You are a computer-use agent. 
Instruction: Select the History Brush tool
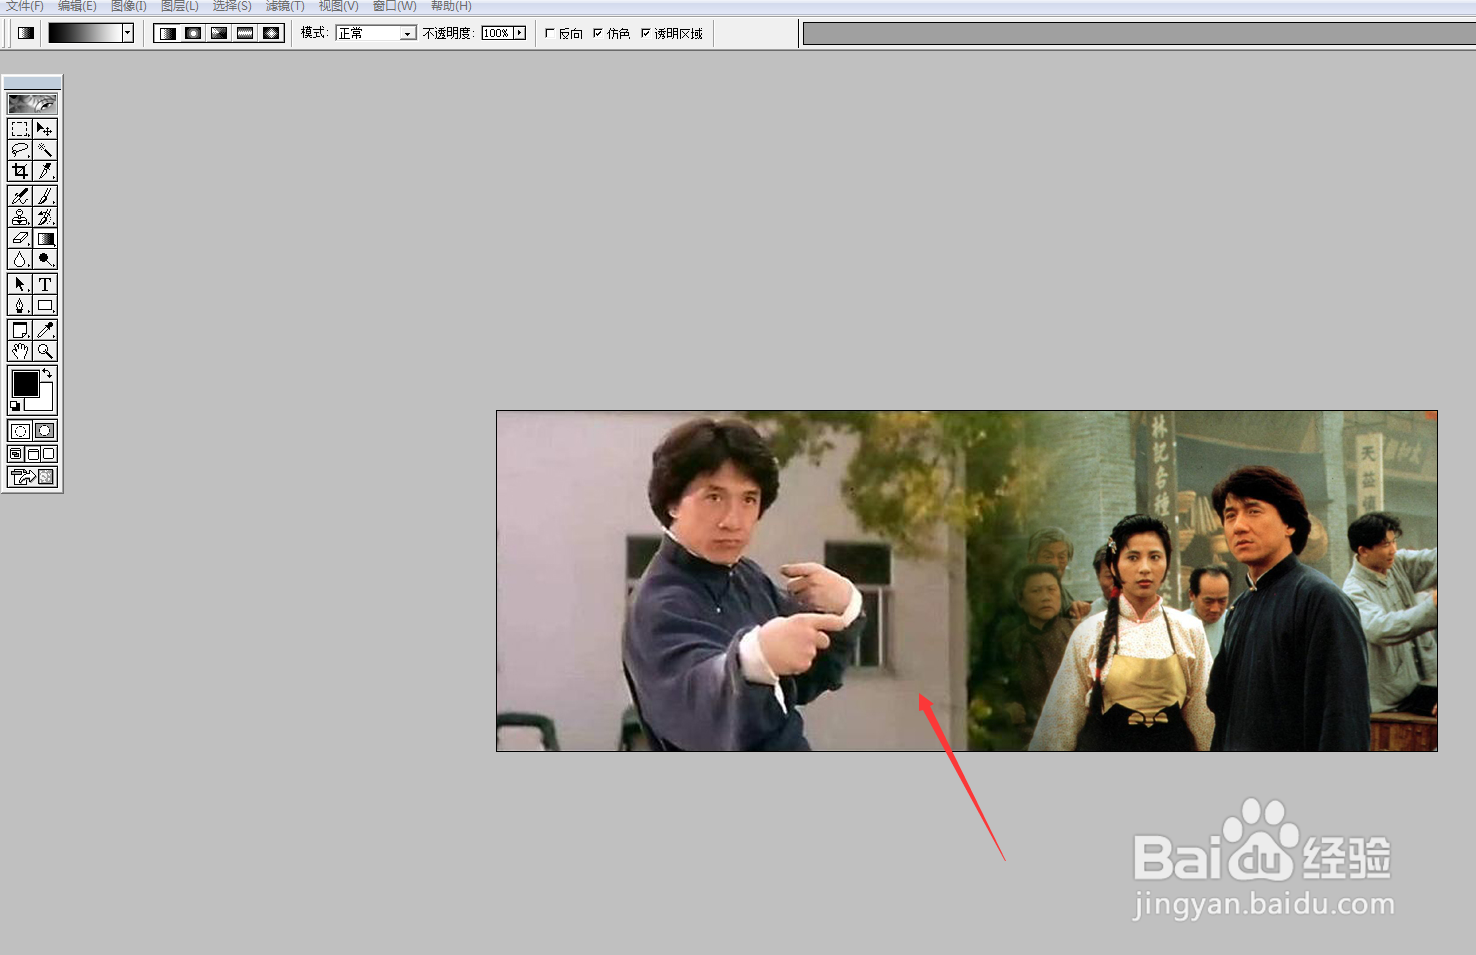45,217
